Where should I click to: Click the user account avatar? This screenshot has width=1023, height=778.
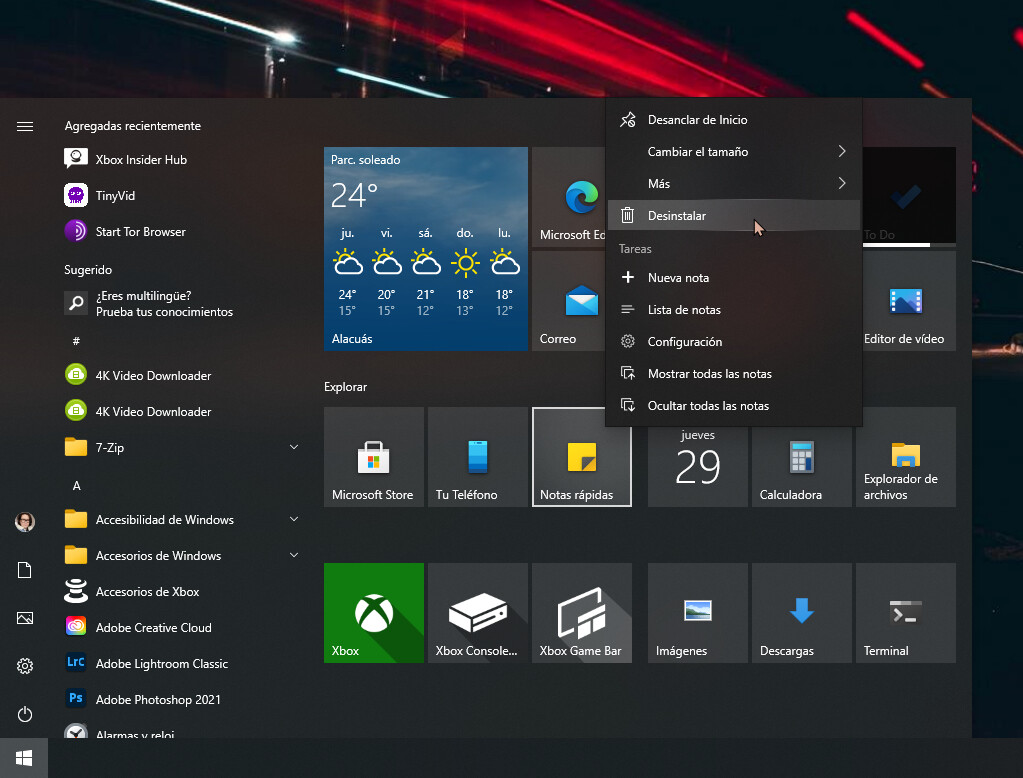point(25,521)
